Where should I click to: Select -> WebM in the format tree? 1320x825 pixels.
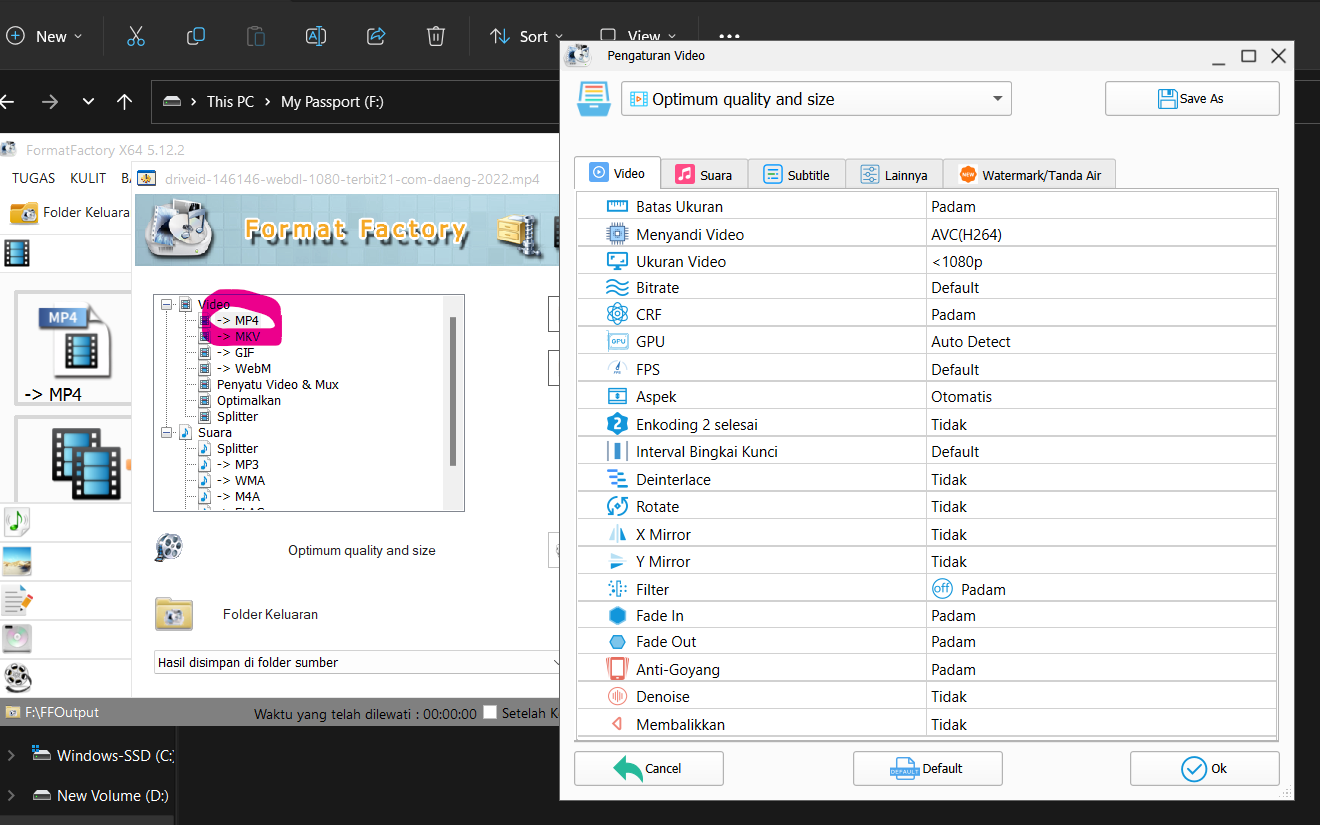[243, 368]
